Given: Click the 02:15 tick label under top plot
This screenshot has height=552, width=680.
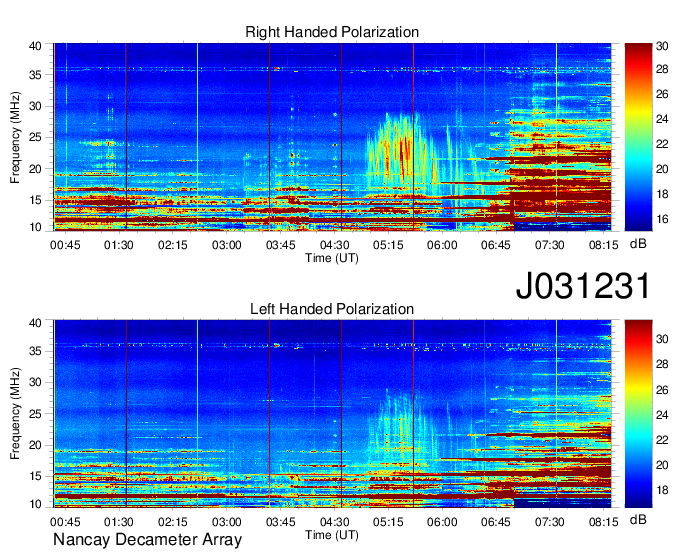Looking at the screenshot, I should click(x=173, y=245).
